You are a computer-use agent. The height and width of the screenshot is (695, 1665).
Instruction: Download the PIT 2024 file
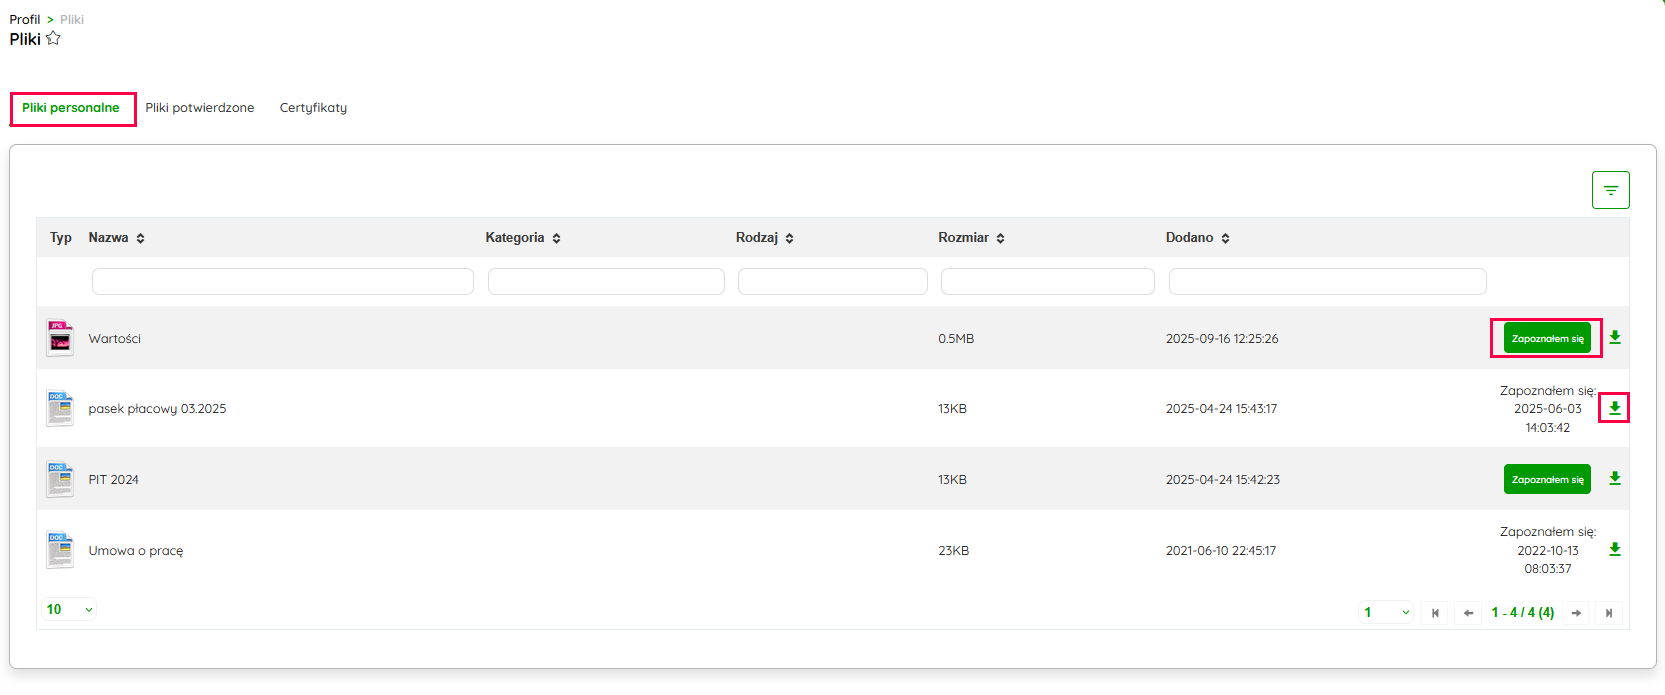coord(1614,479)
